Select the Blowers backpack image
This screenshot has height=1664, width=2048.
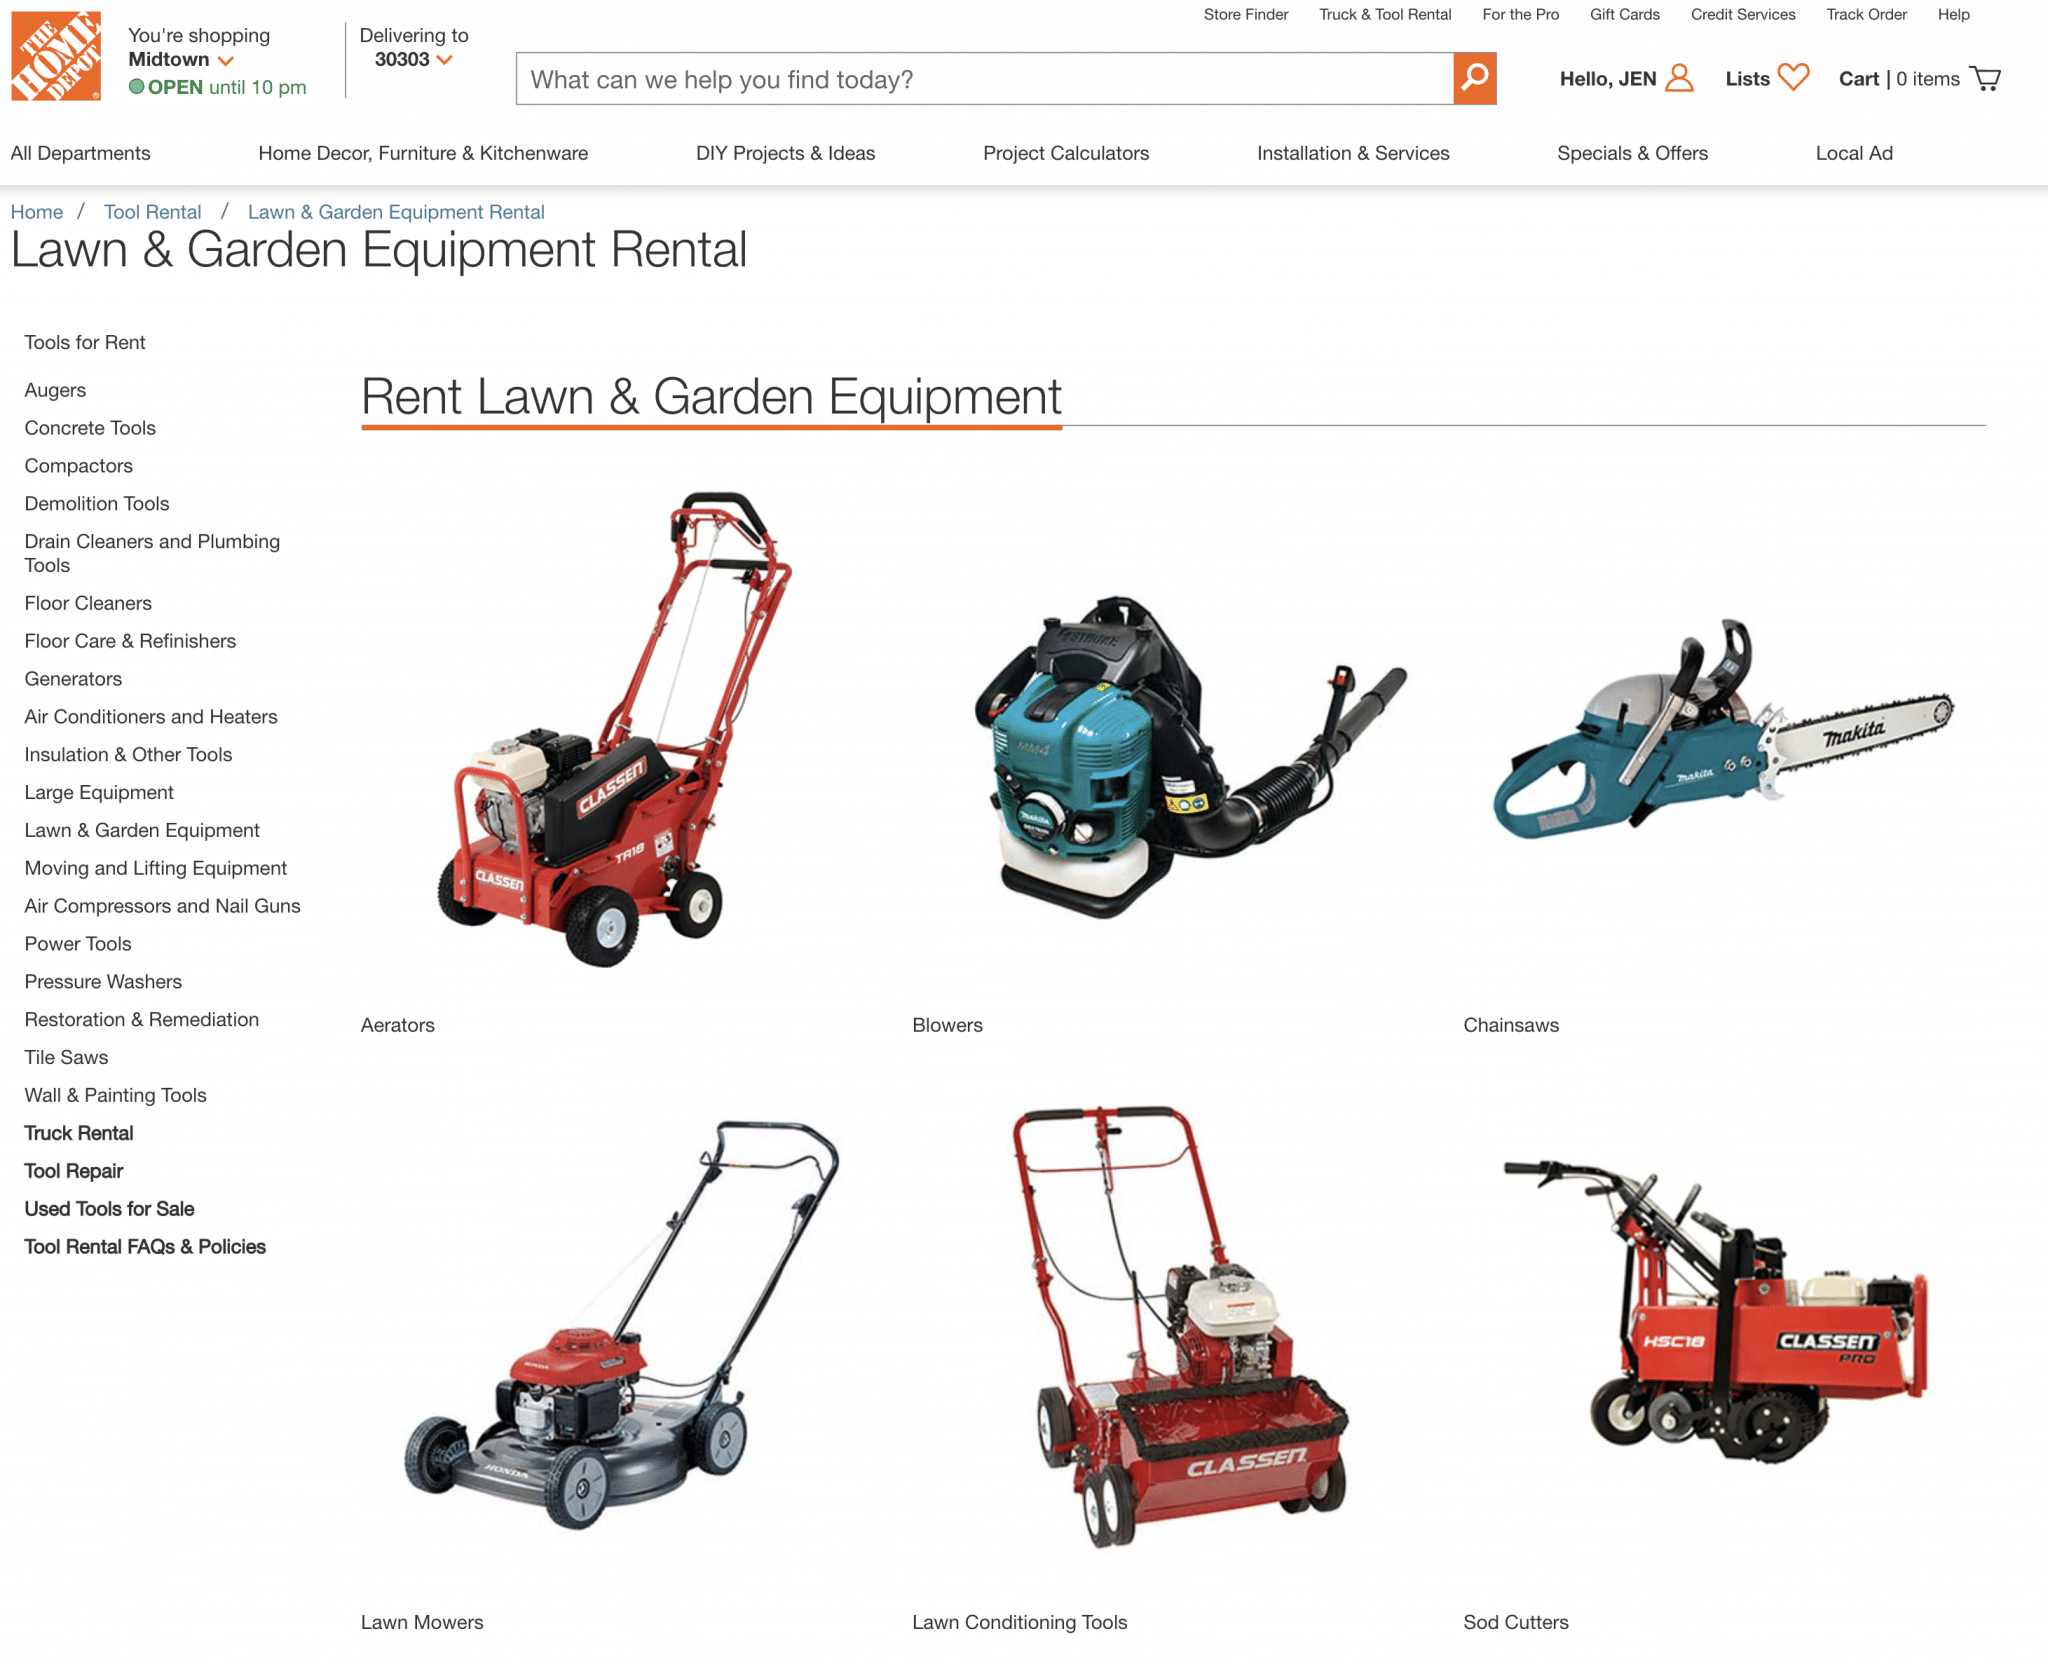point(1190,757)
